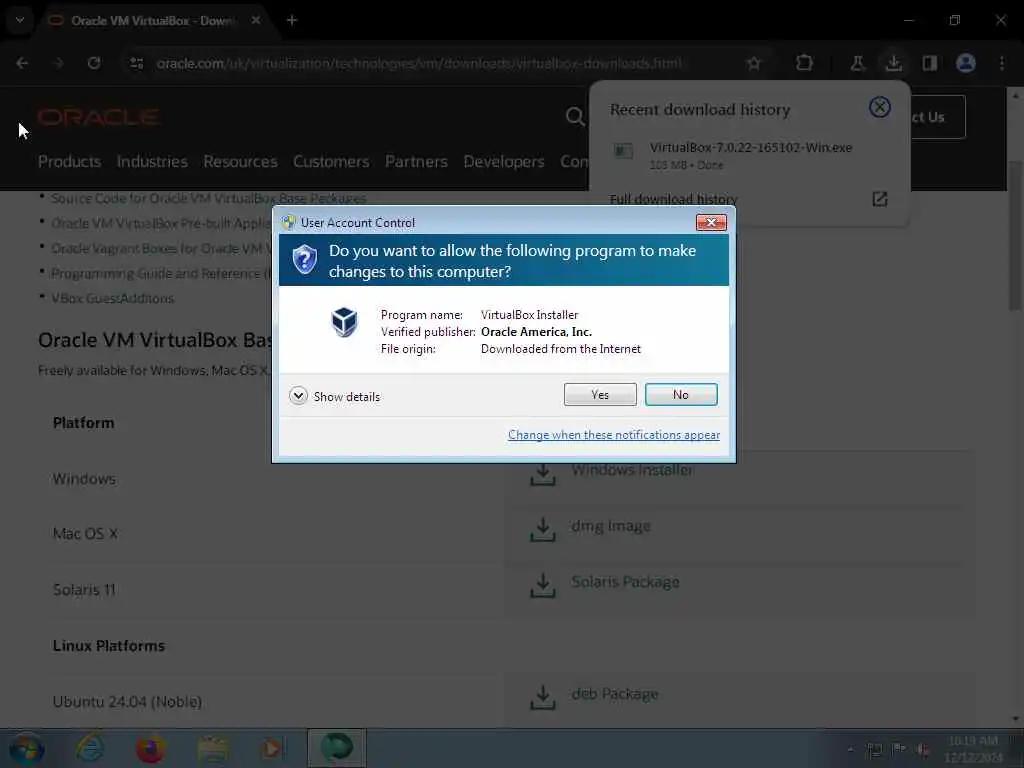Screen dimensions: 1024x768
Task: Click No in User Account Control dialog
Action: [x=680, y=394]
